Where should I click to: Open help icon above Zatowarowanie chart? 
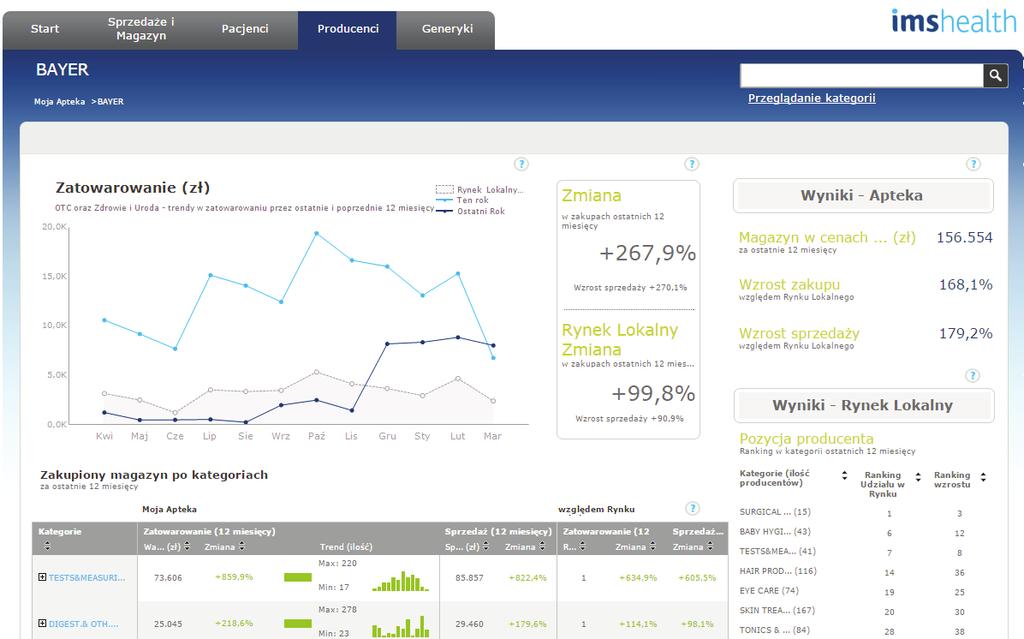point(521,164)
